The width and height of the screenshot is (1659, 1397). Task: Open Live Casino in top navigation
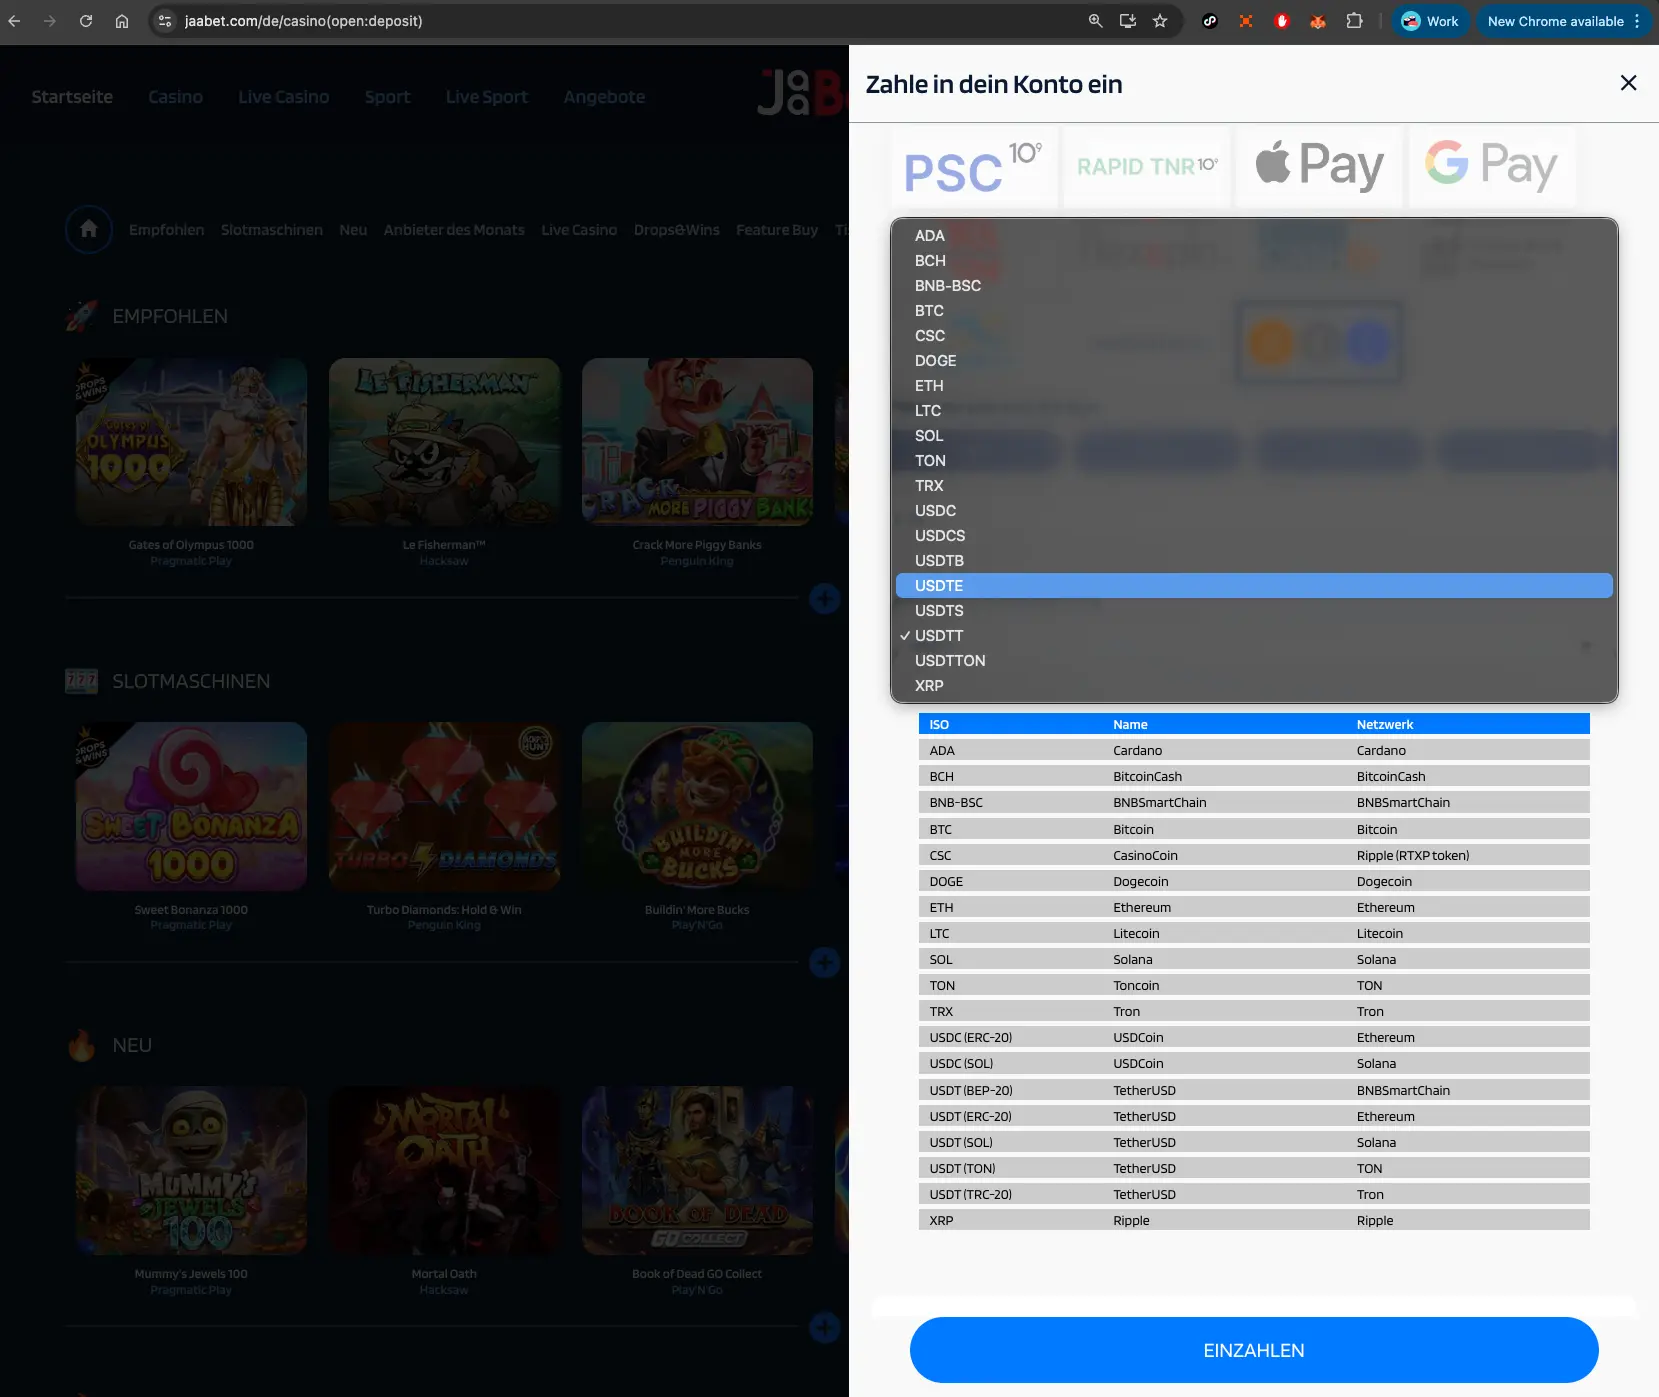pos(284,97)
